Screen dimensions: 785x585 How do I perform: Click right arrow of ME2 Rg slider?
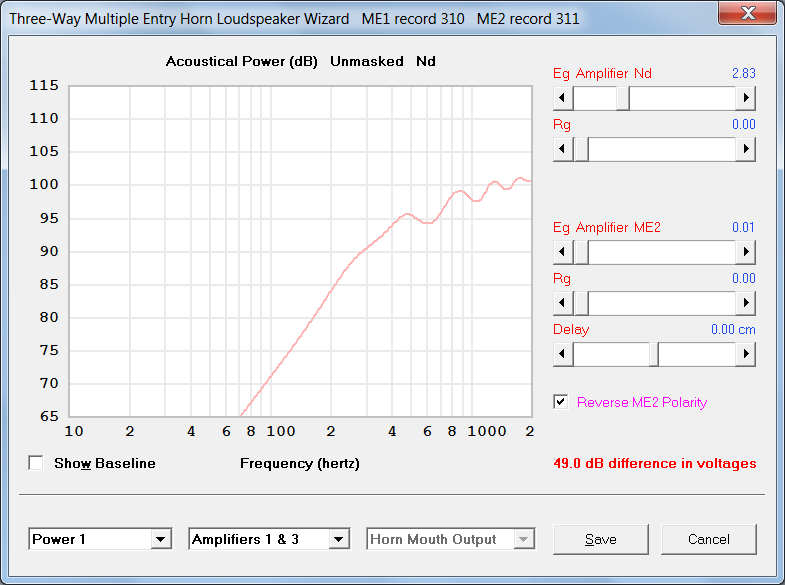point(745,303)
